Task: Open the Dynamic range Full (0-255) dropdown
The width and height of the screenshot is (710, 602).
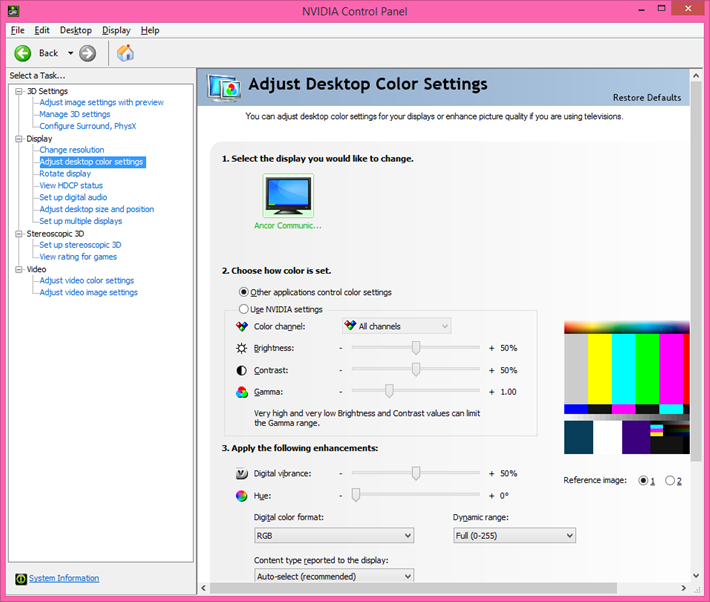Action: [x=514, y=536]
